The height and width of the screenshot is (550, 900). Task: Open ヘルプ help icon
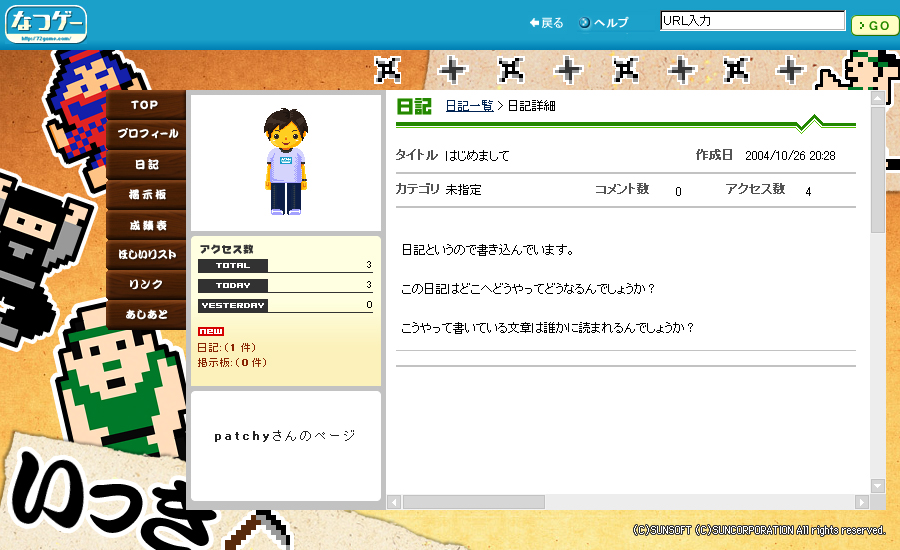[603, 23]
